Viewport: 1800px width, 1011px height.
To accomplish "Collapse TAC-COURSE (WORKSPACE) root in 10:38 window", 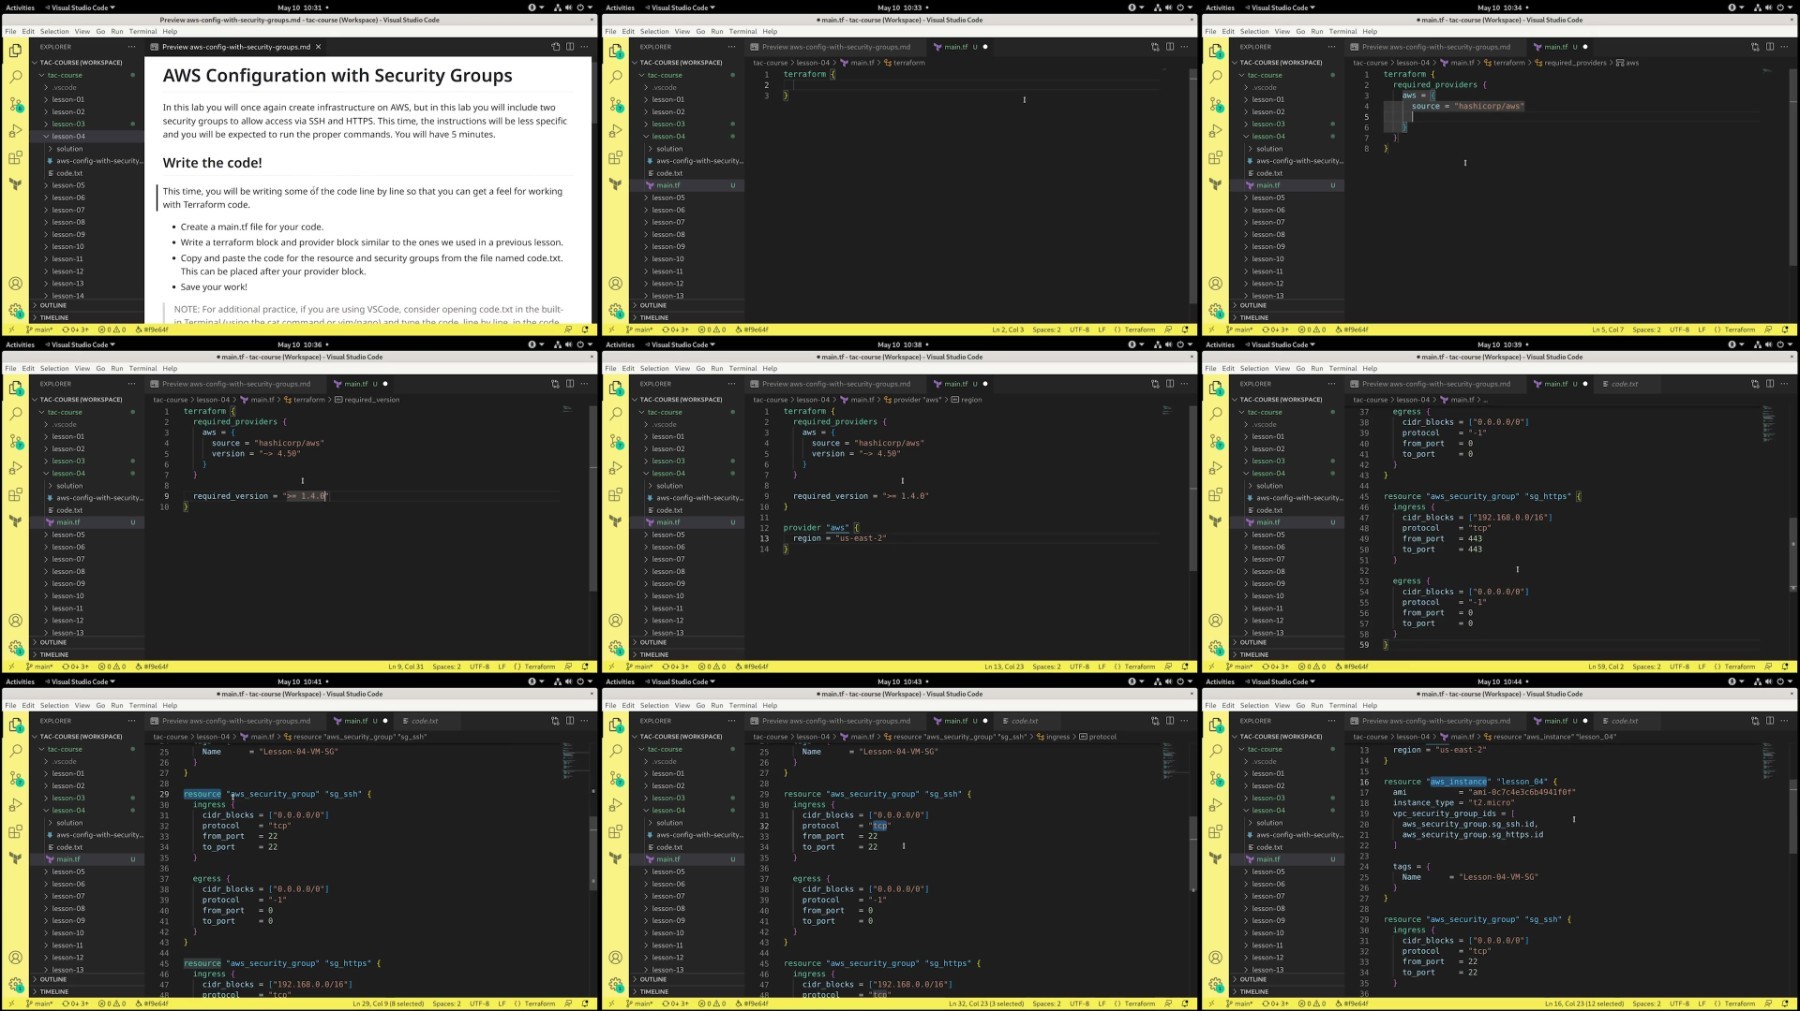I will pos(681,399).
